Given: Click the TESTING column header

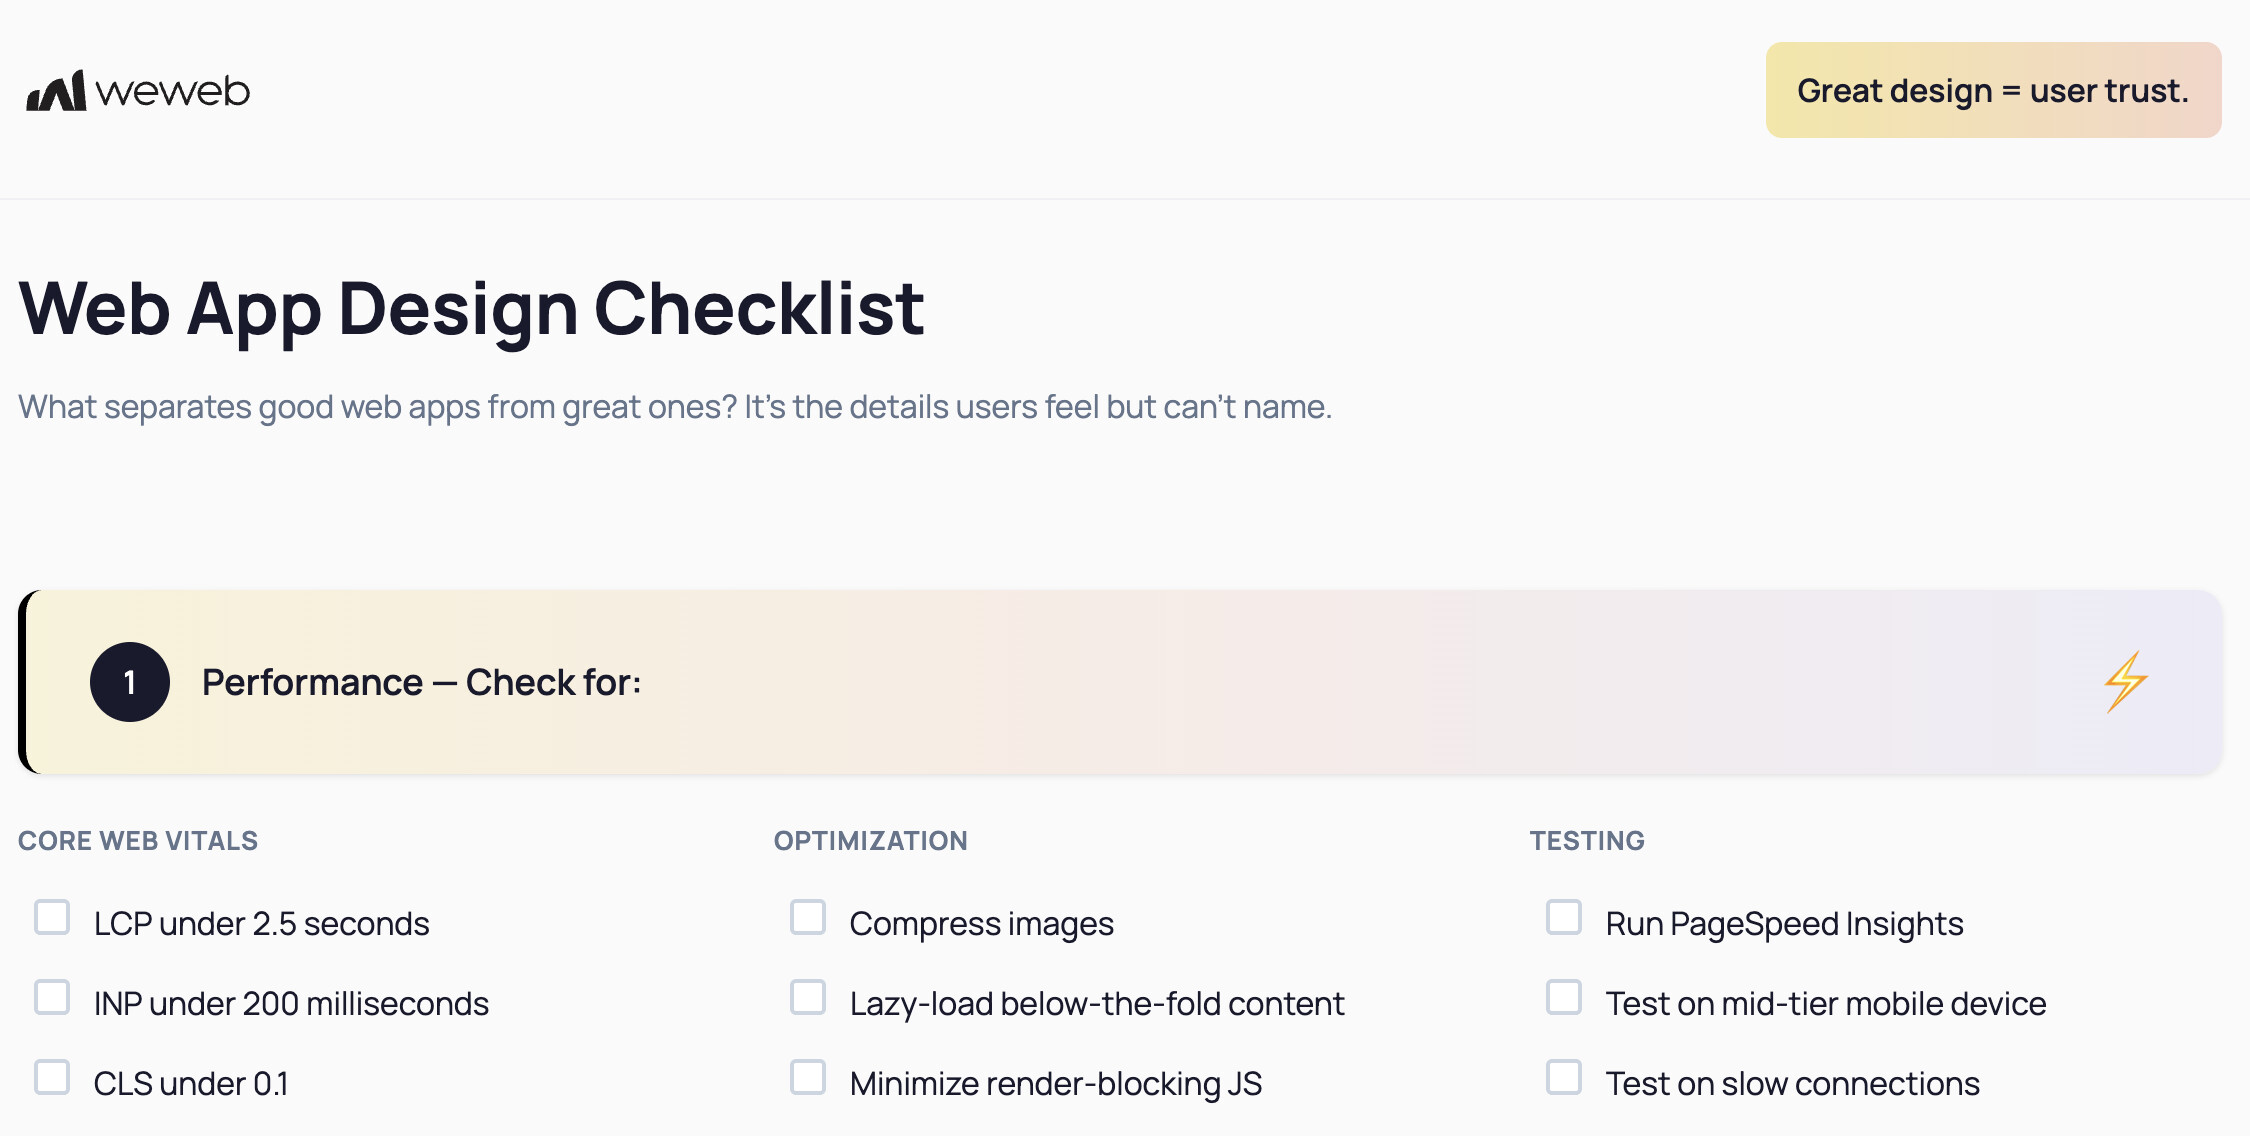Looking at the screenshot, I should point(1587,841).
